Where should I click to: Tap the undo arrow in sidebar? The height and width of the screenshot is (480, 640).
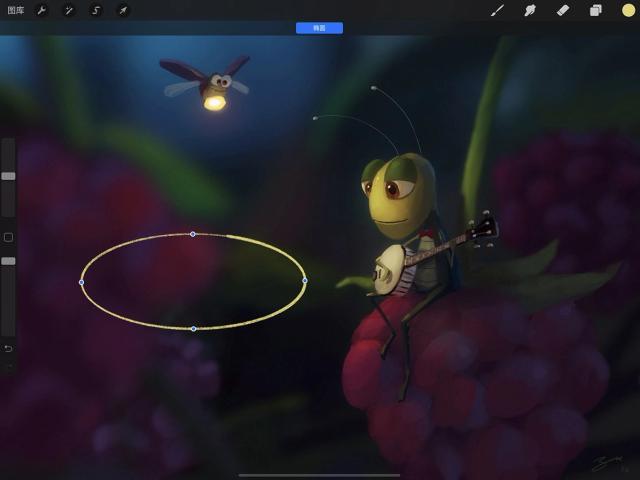pyautogui.click(x=8, y=348)
